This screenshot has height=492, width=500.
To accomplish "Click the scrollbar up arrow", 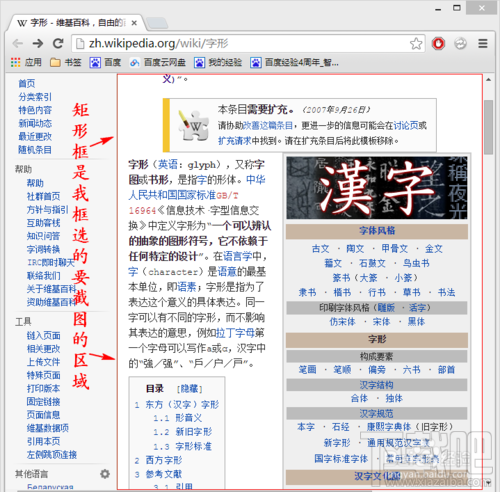I will 489,80.
